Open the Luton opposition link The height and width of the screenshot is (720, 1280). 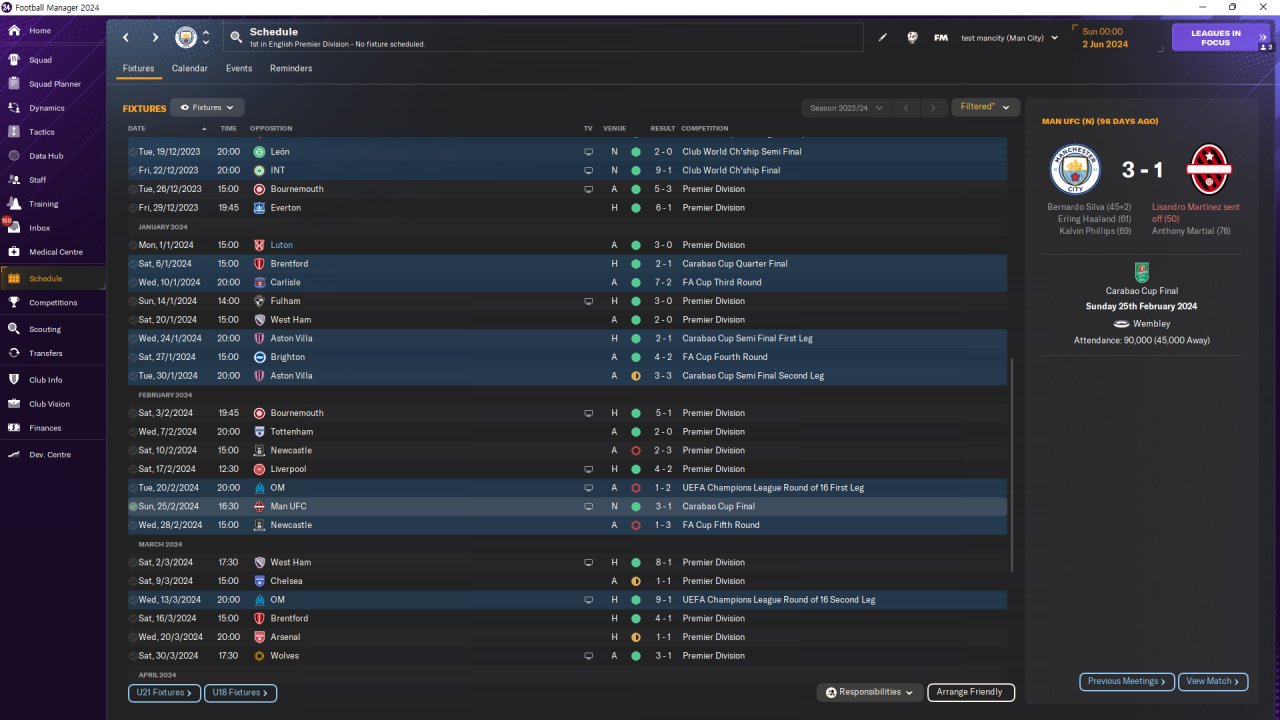pos(282,245)
